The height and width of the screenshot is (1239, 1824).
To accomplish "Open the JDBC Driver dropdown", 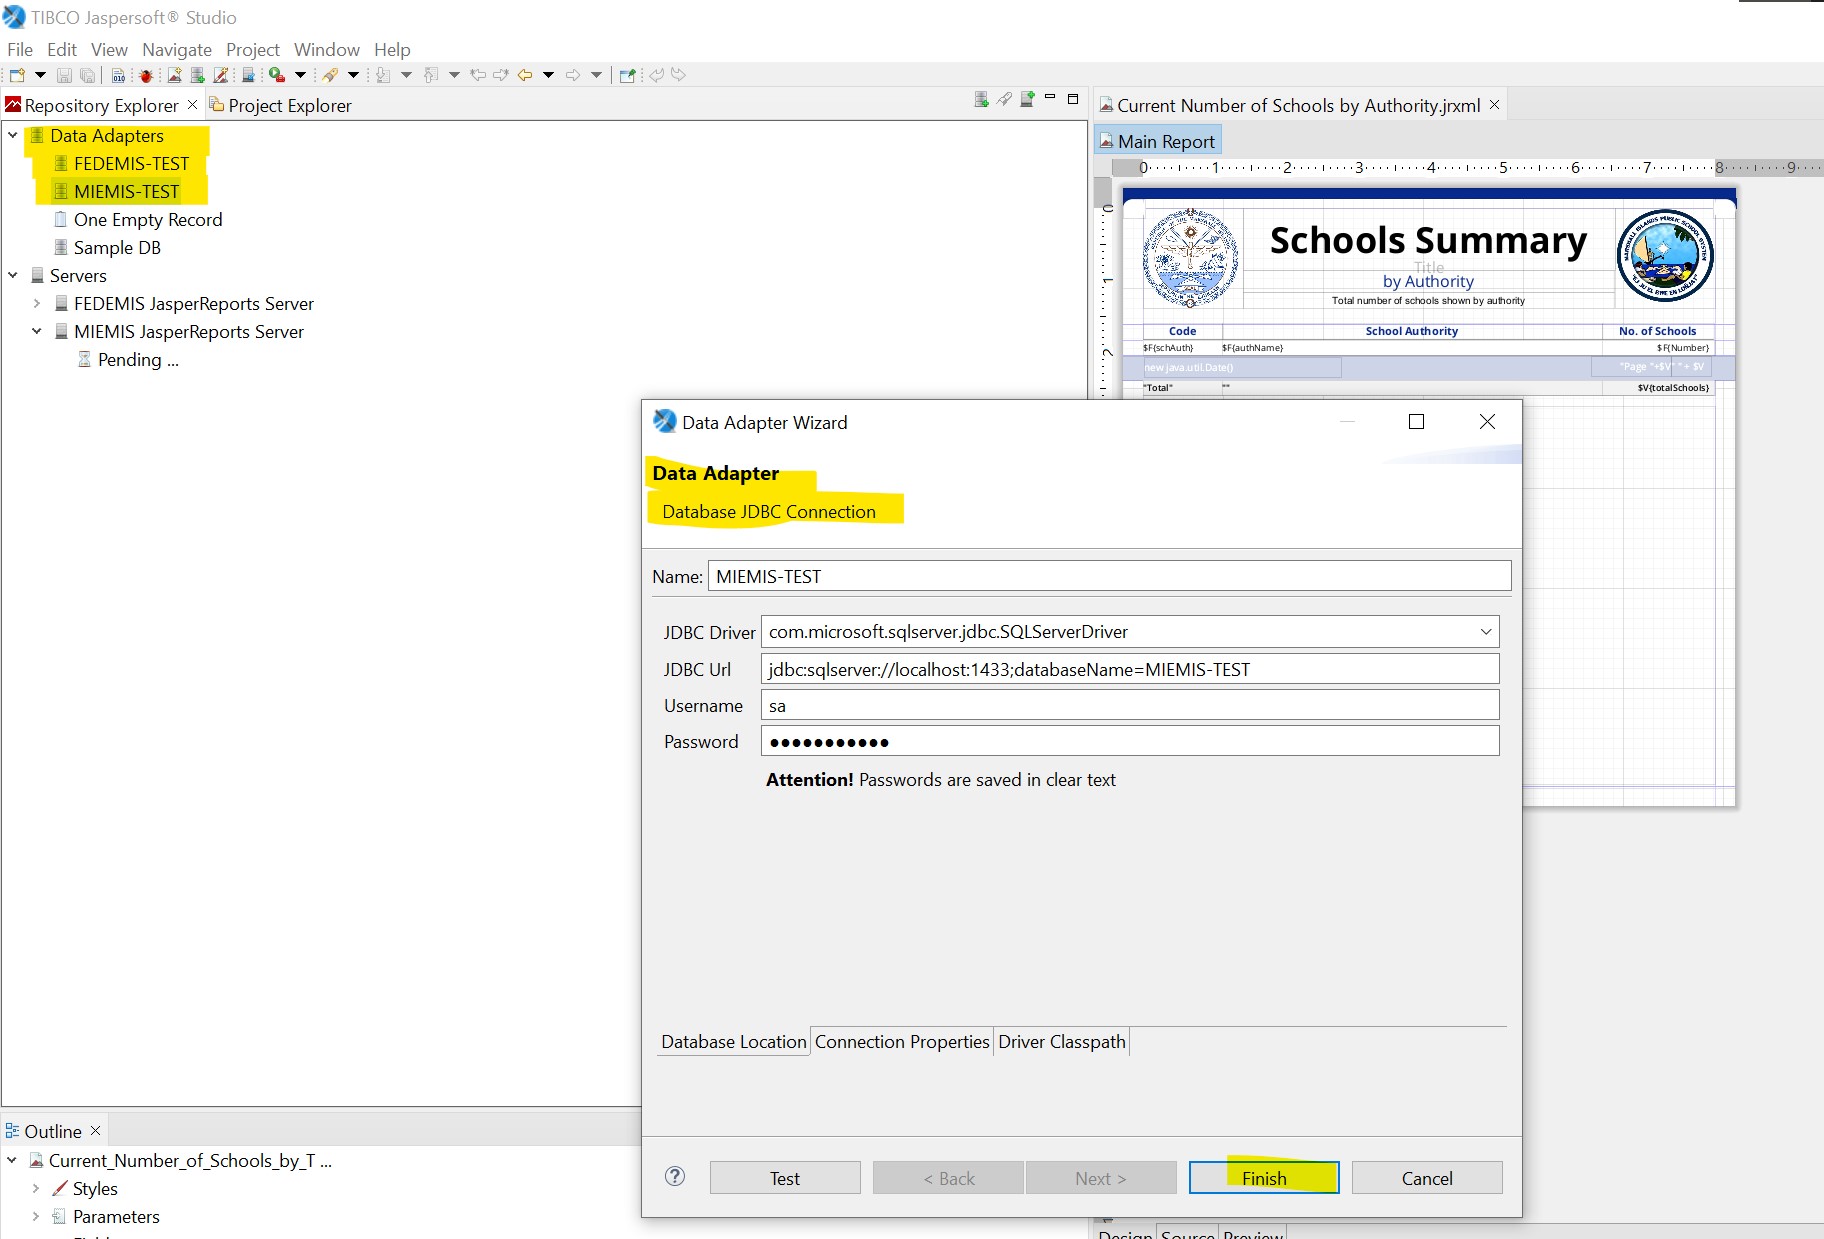I will (x=1485, y=632).
